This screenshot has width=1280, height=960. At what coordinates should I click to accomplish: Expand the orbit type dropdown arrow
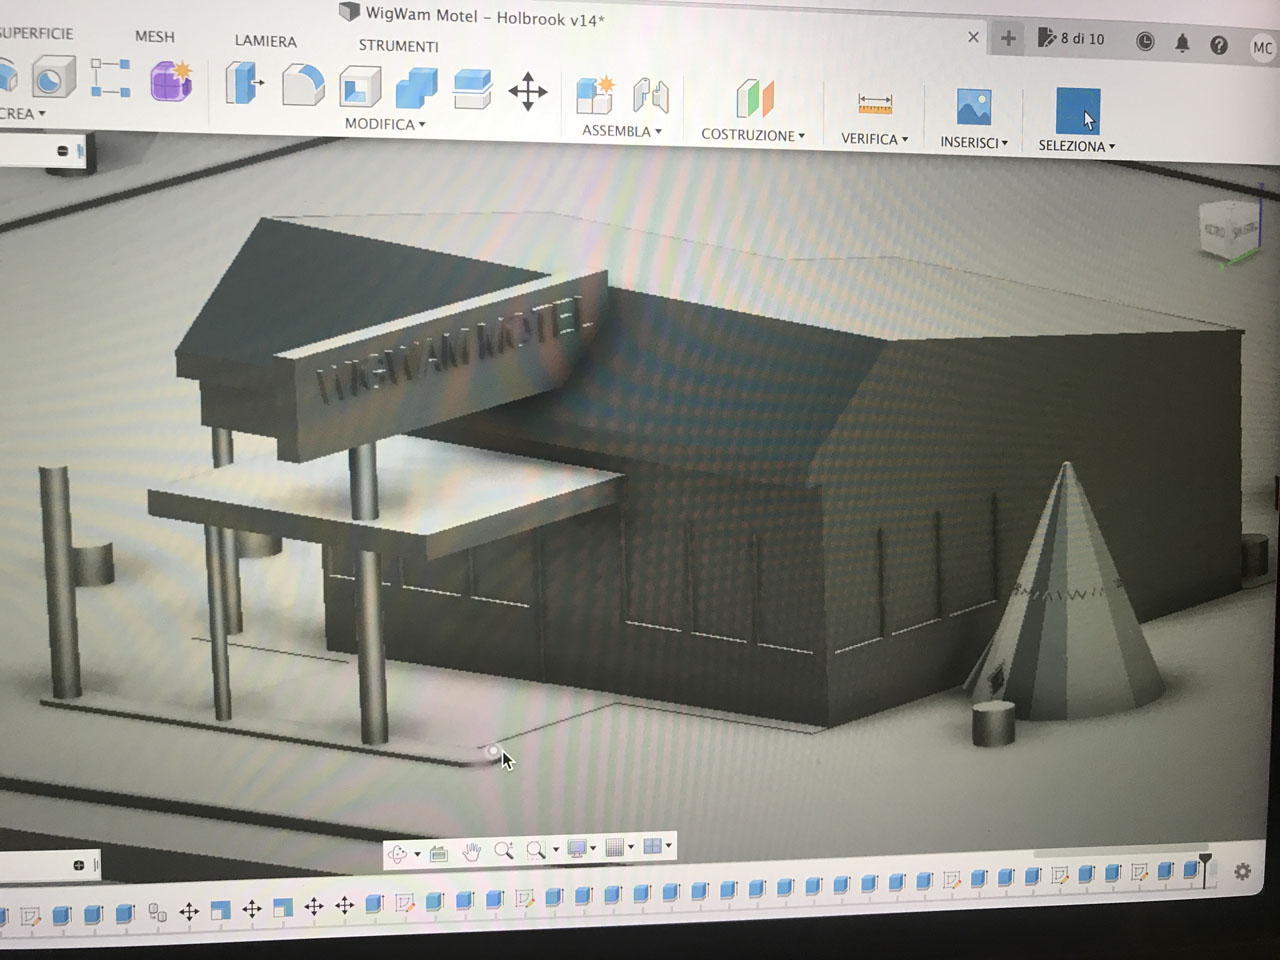[417, 855]
